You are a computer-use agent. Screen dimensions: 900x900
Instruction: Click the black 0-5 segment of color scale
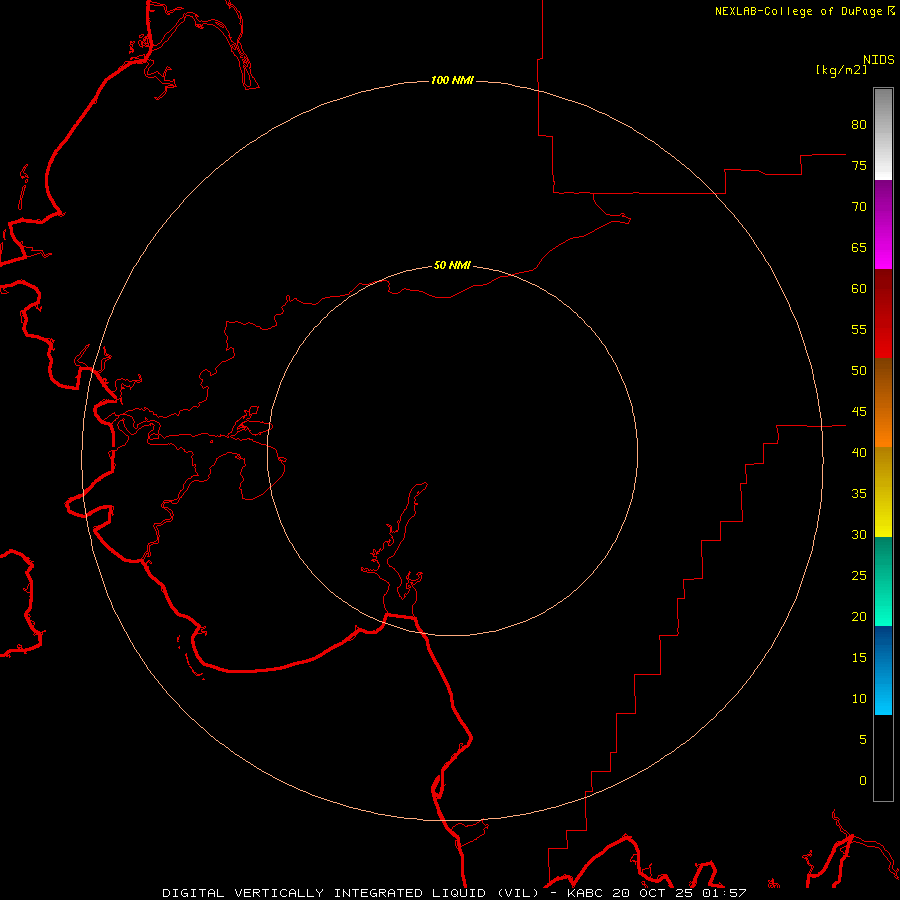[x=883, y=758]
